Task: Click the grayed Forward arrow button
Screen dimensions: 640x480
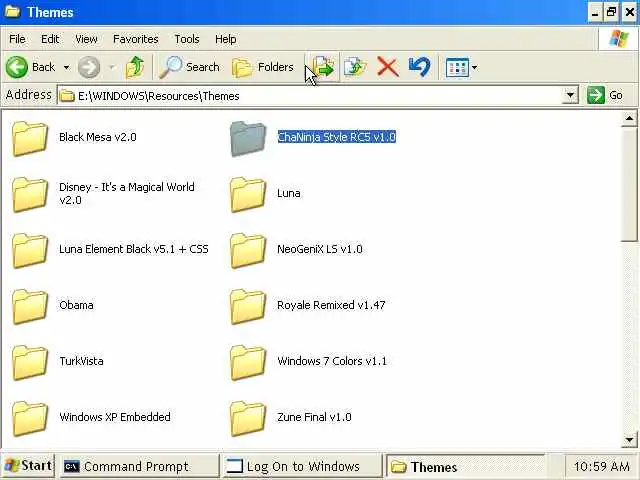Action: point(89,67)
